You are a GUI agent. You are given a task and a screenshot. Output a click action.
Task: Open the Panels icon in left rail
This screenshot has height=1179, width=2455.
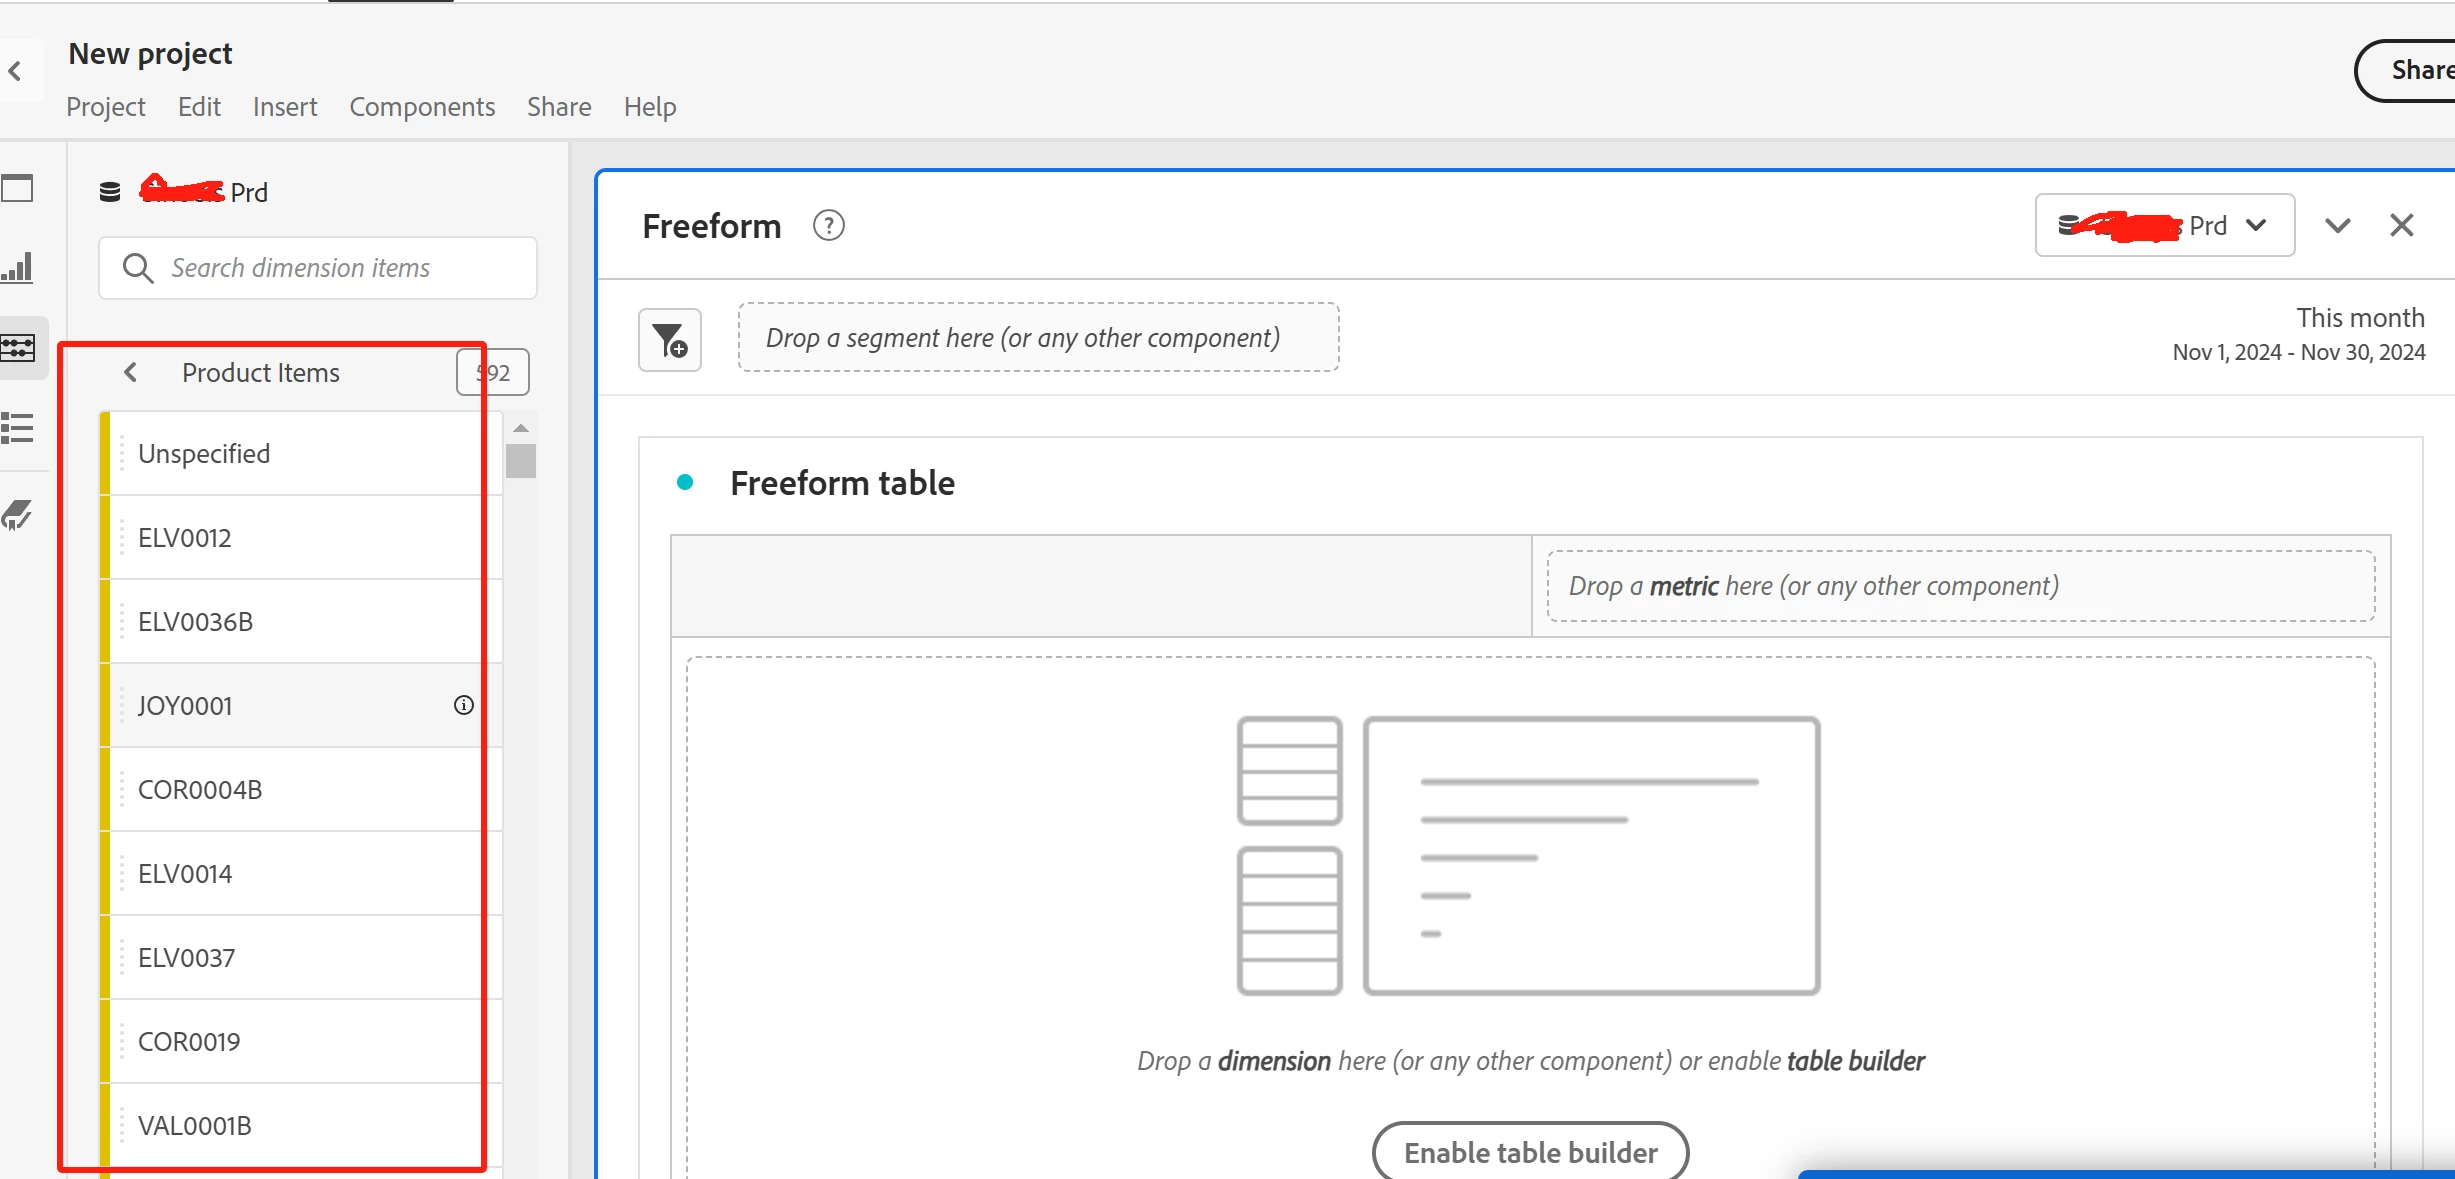18,188
